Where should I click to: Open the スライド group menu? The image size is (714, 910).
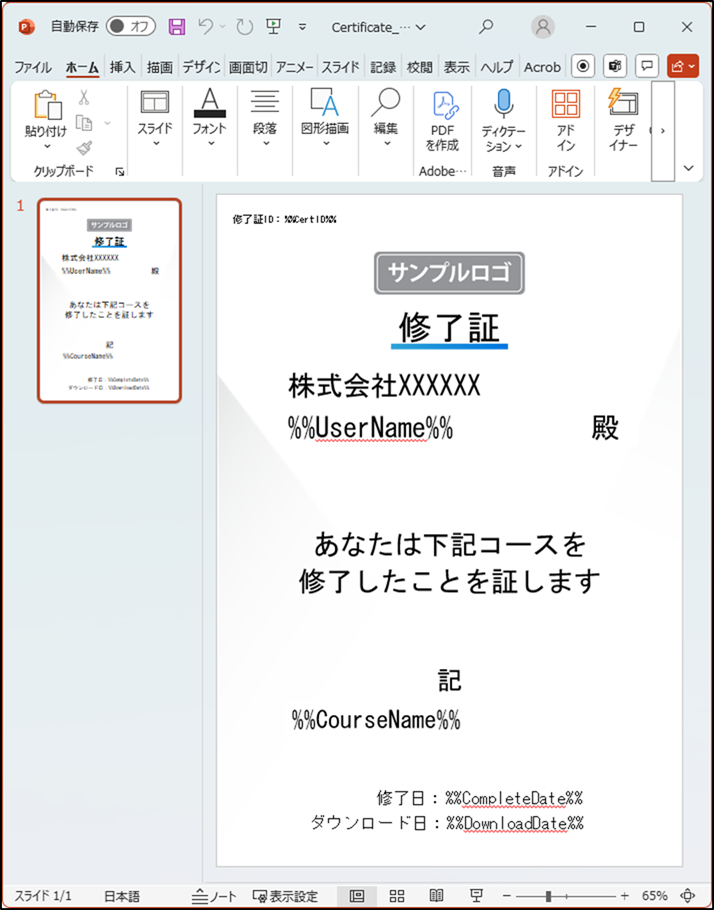pos(155,118)
